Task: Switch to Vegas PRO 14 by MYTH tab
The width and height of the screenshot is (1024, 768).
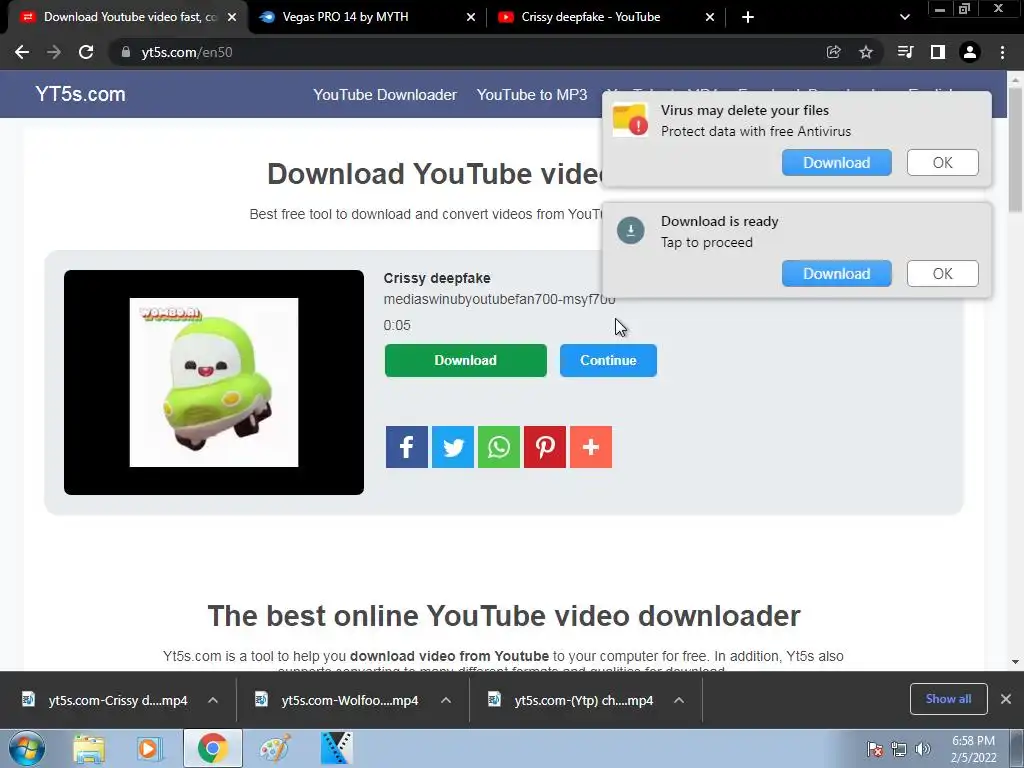Action: pos(369,17)
